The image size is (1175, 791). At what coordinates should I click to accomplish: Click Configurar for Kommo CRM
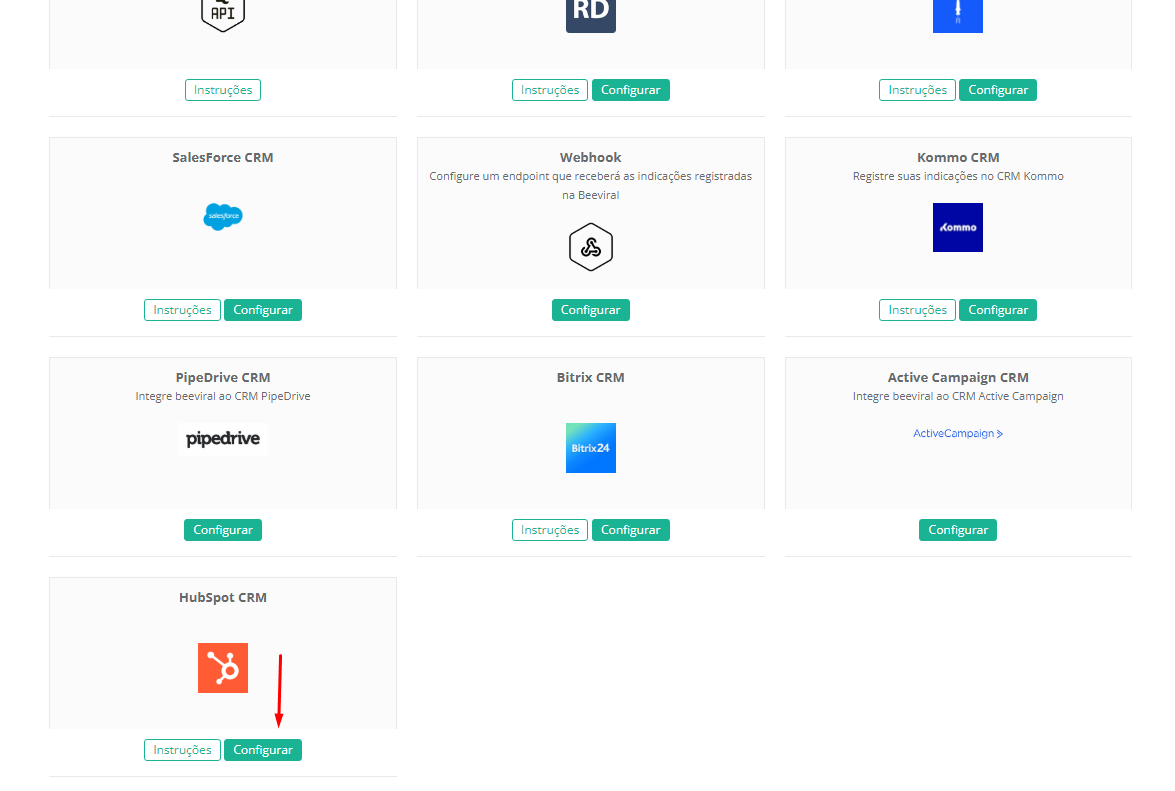tap(997, 310)
